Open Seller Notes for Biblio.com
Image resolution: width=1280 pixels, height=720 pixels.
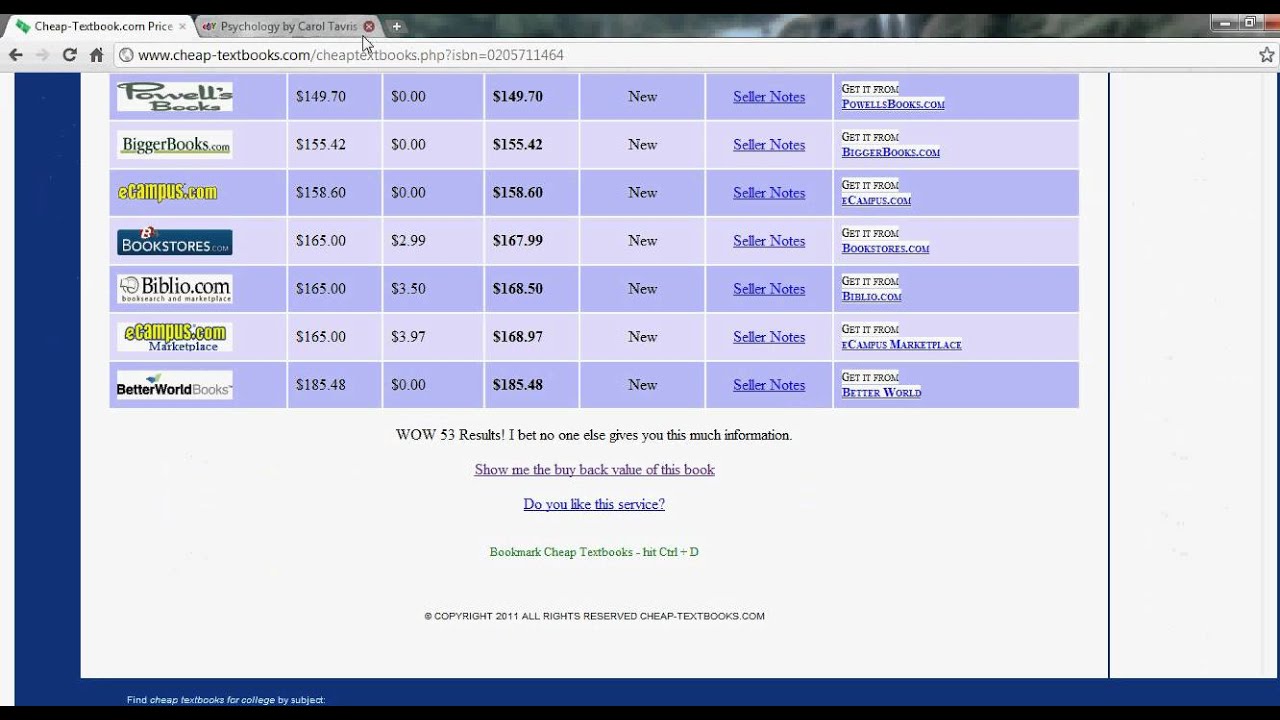point(769,289)
